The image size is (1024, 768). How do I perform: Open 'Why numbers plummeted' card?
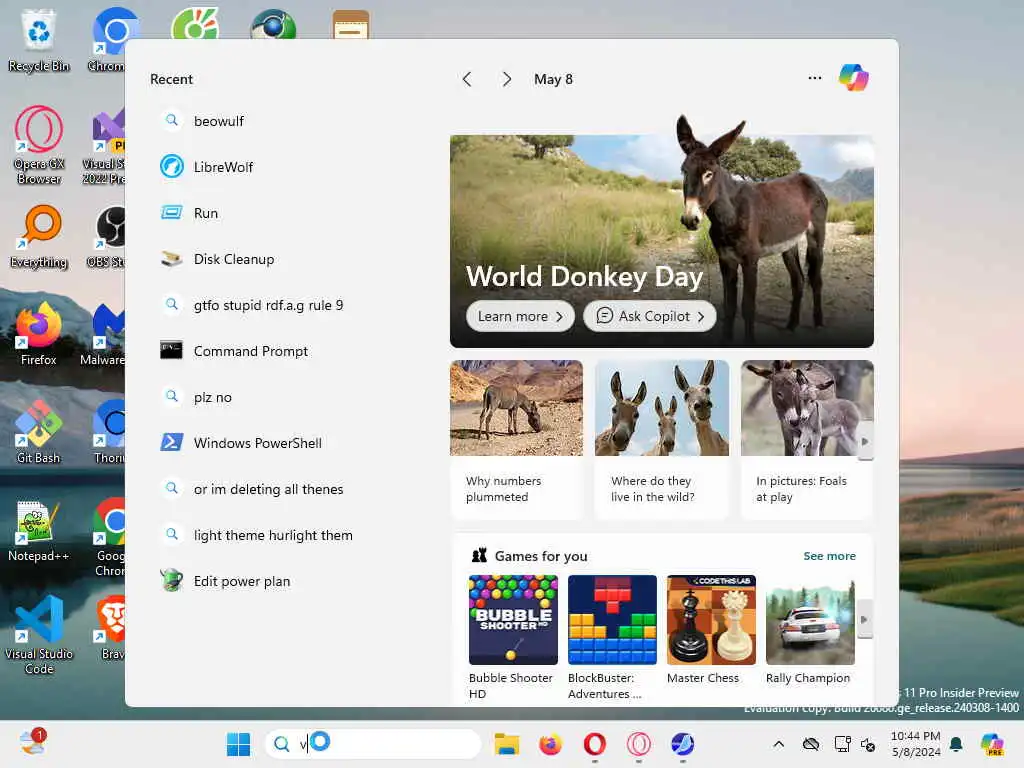(516, 440)
